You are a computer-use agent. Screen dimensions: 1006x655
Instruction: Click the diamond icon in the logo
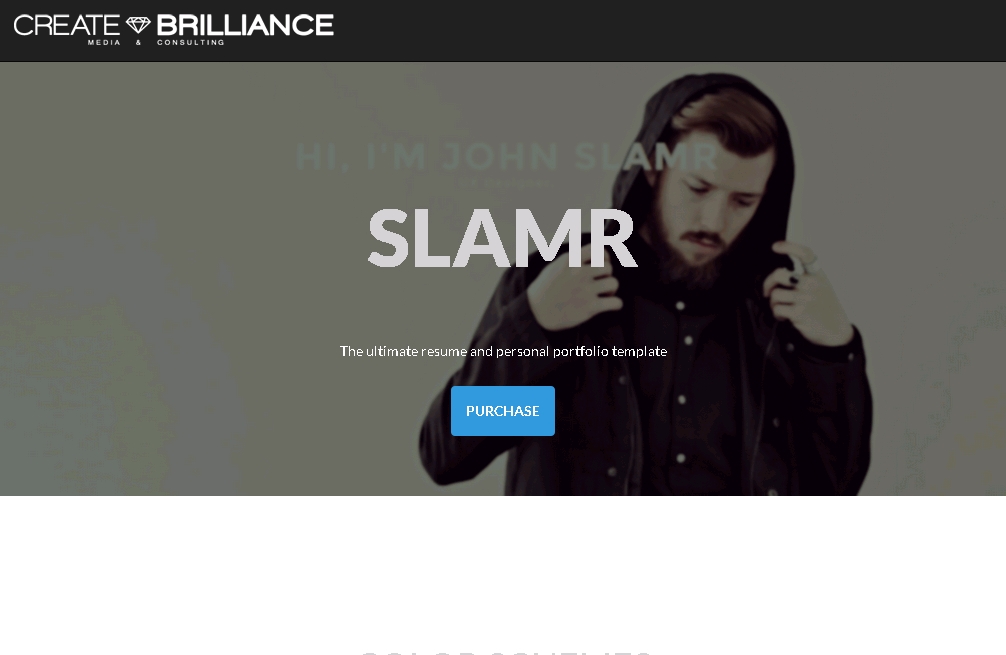click(138, 25)
